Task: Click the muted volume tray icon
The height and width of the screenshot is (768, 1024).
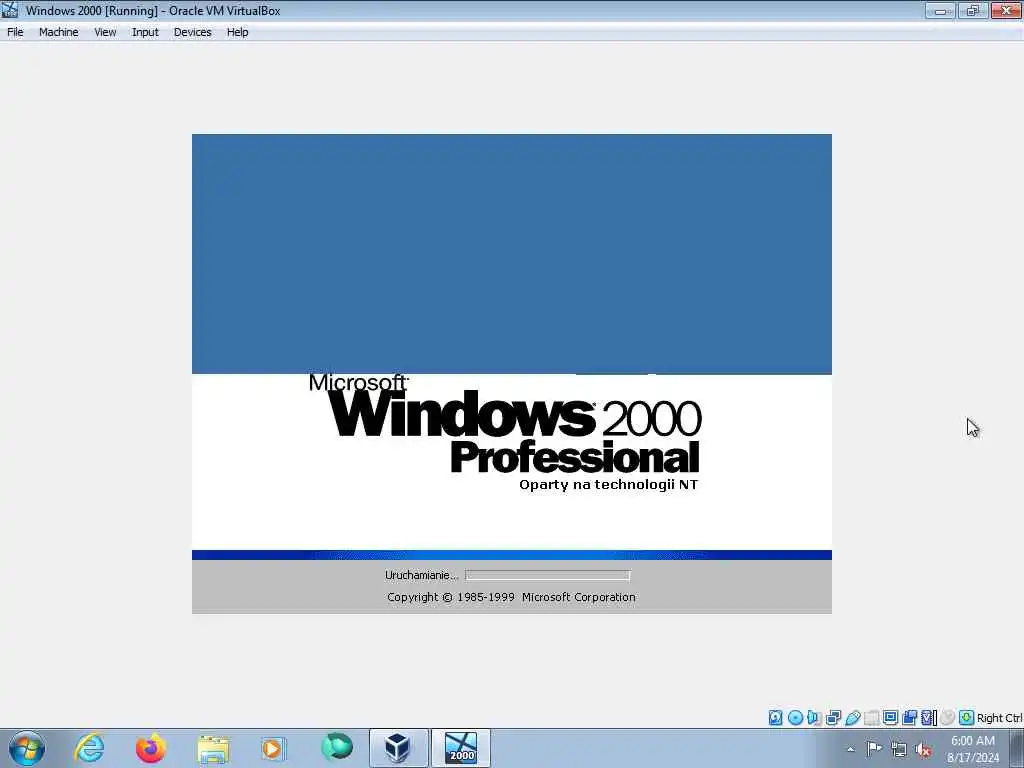Action: point(923,749)
